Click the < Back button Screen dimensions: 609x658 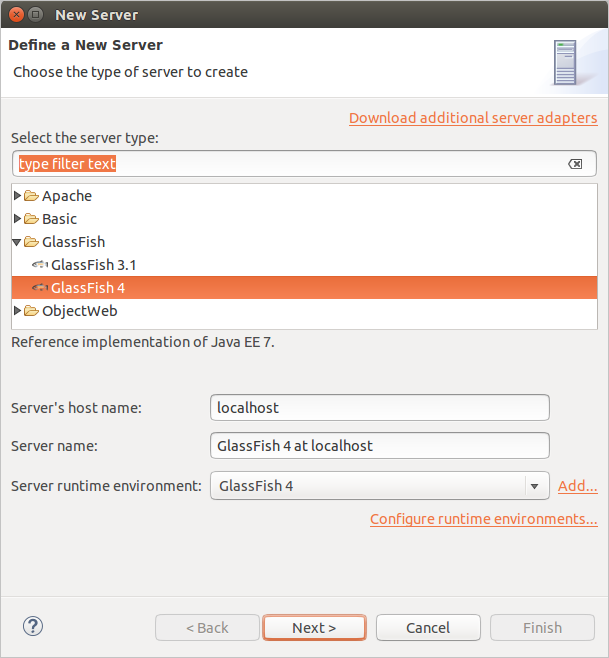point(207,628)
